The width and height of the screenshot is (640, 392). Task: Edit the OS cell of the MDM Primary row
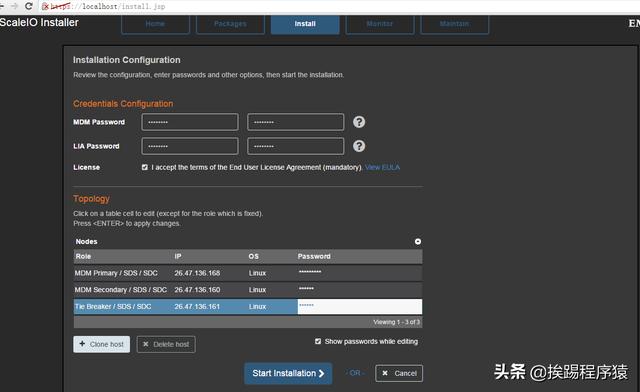(x=272, y=273)
